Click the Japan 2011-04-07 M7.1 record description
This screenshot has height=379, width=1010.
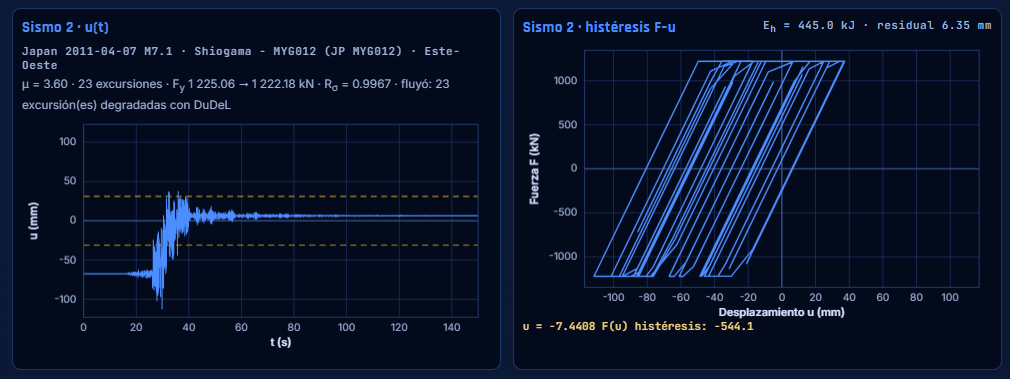click(241, 58)
